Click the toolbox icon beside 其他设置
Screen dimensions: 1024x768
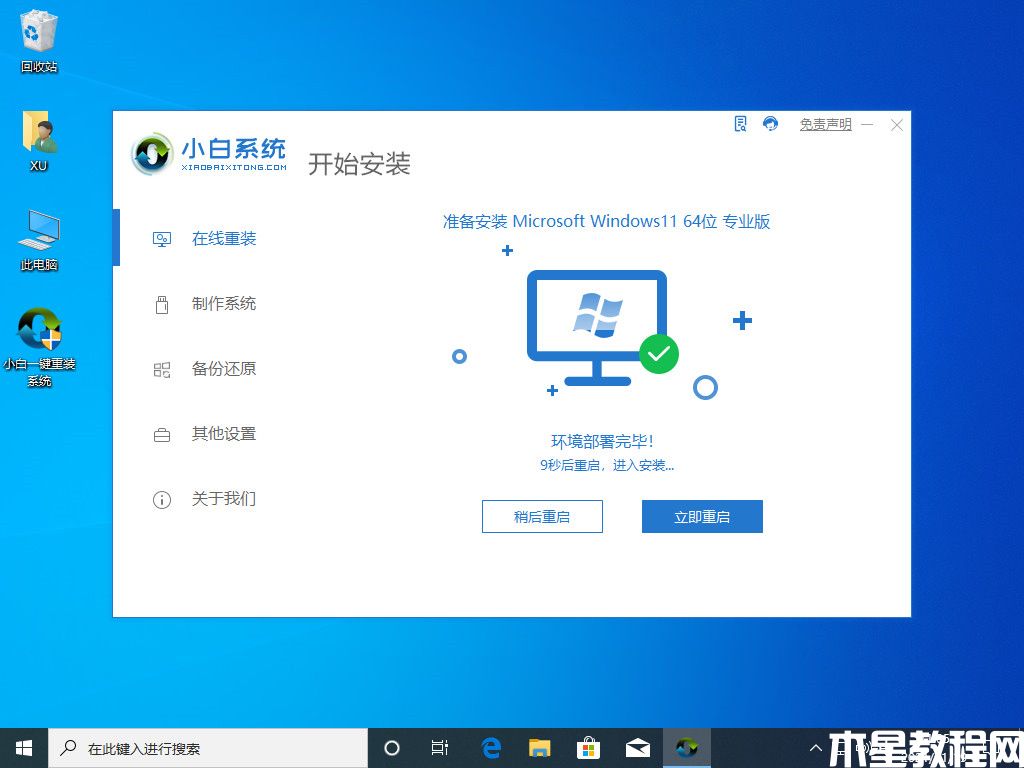click(x=162, y=435)
